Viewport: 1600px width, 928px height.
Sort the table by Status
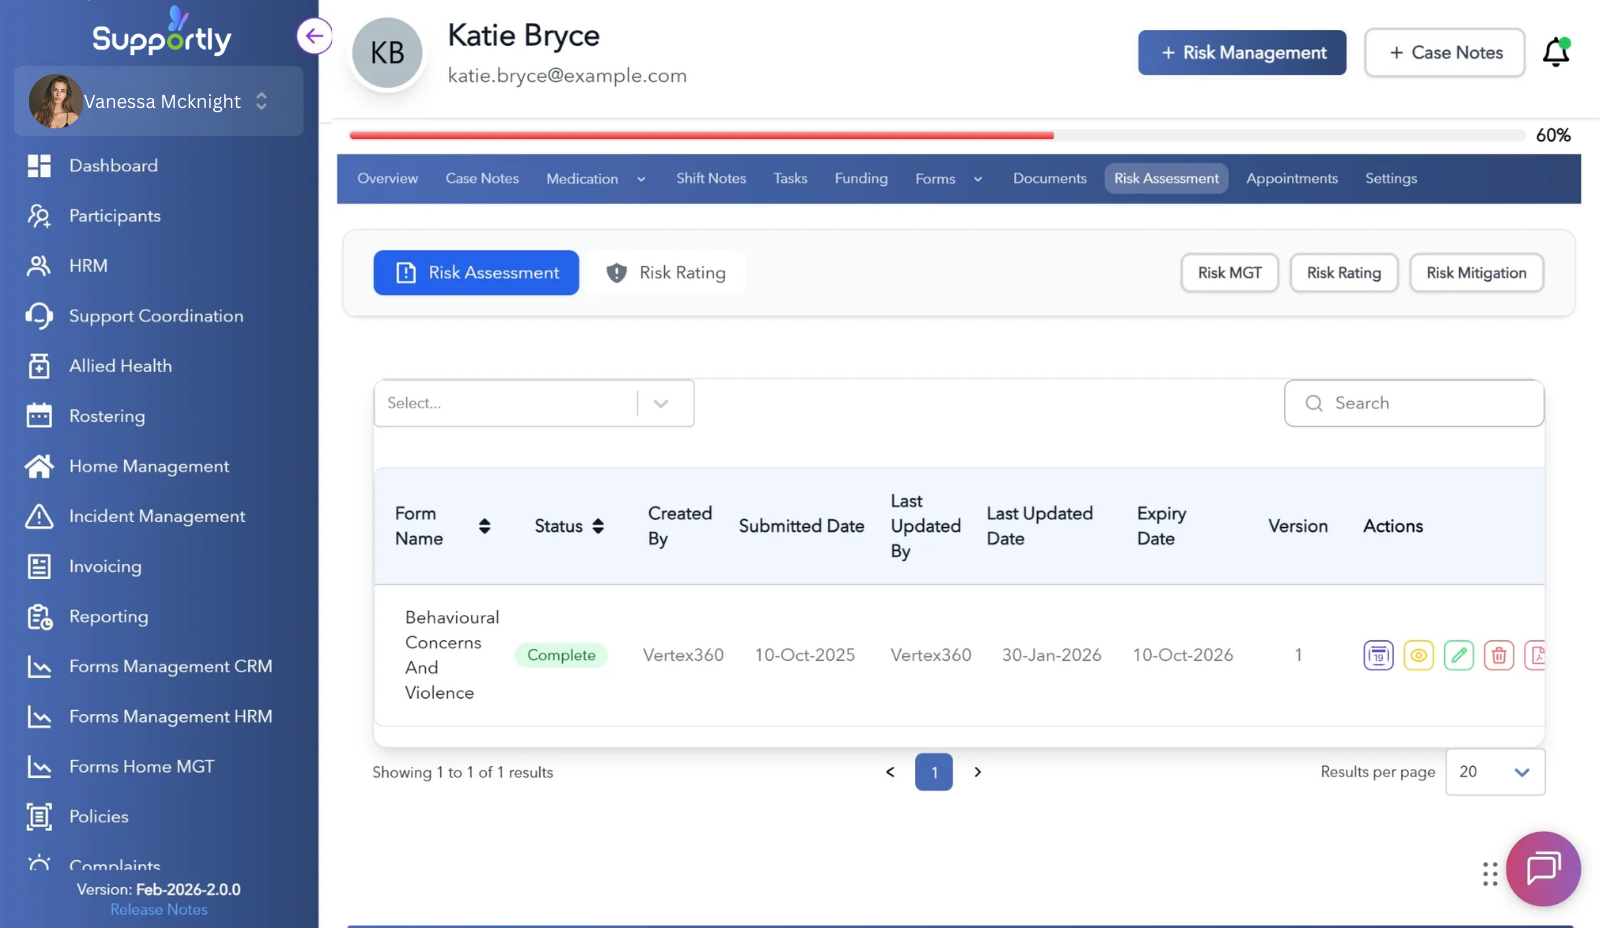click(x=598, y=526)
